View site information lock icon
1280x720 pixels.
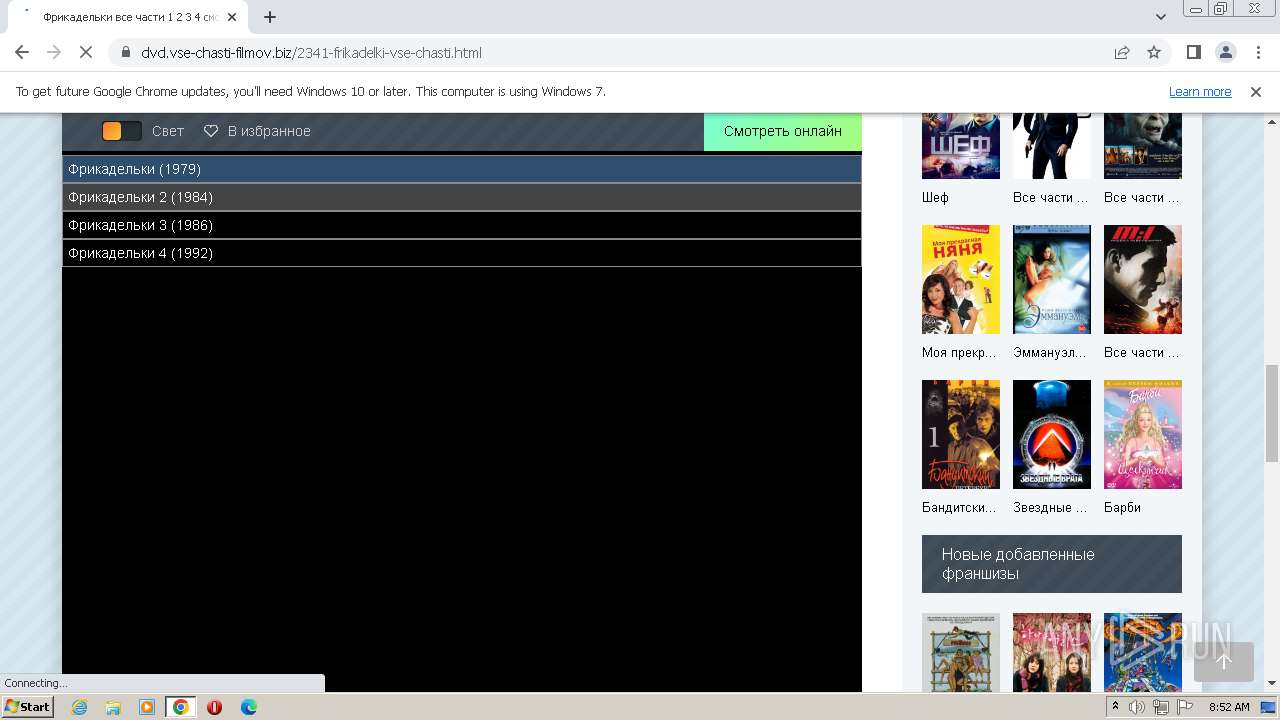(125, 52)
